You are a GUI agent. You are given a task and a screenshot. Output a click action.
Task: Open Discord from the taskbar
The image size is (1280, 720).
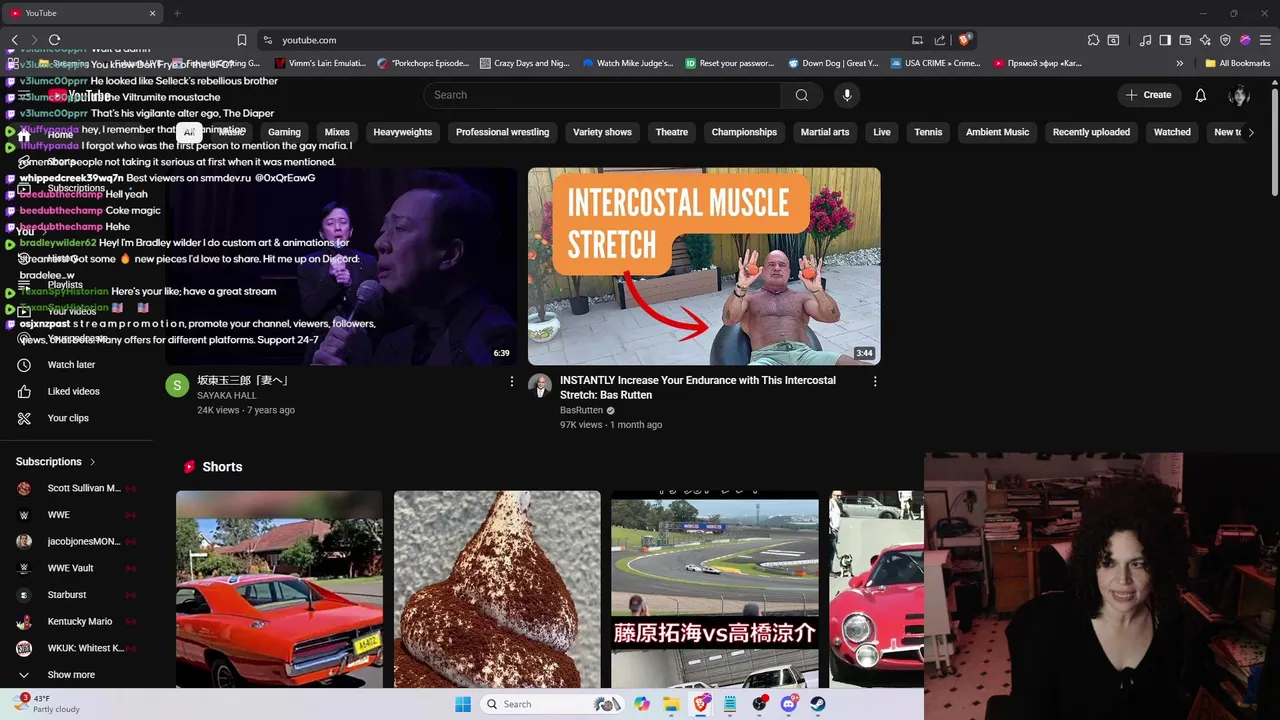789,704
